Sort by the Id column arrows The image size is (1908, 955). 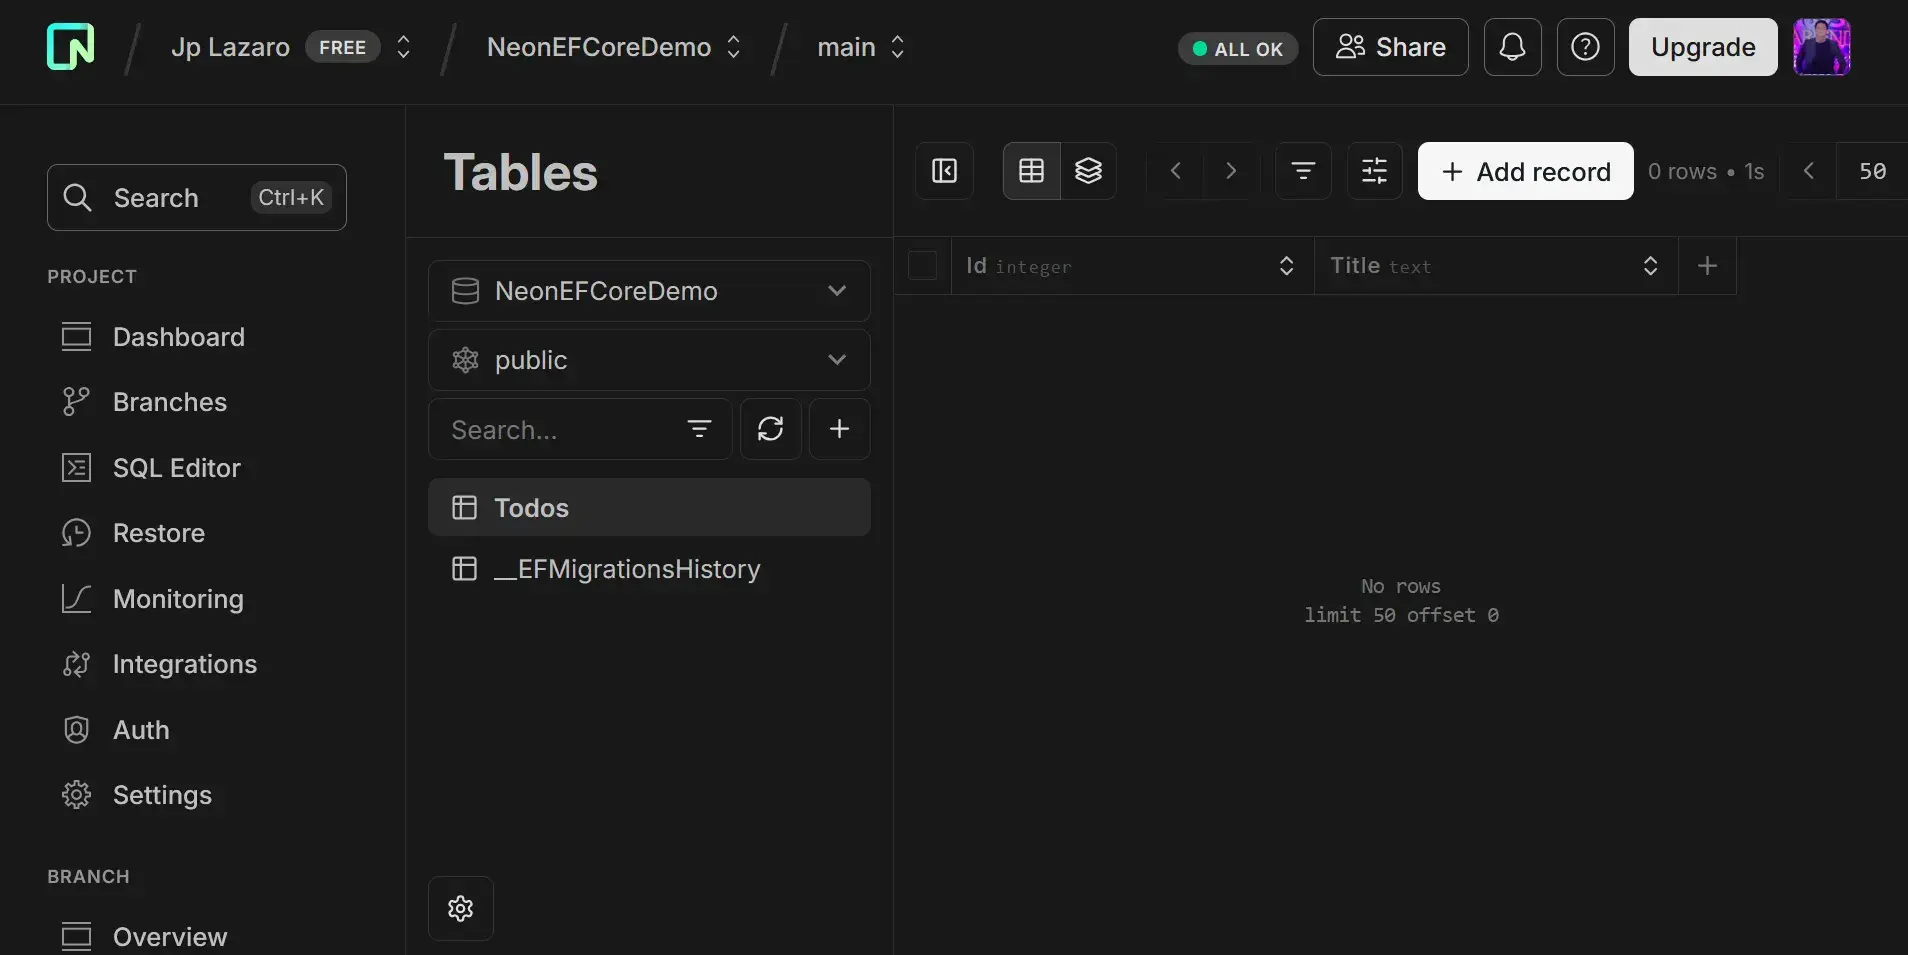1286,265
